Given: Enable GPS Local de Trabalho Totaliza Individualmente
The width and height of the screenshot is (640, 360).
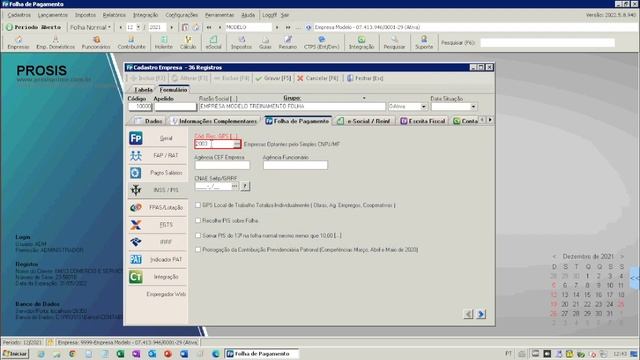Looking at the screenshot, I should pyautogui.click(x=198, y=205).
